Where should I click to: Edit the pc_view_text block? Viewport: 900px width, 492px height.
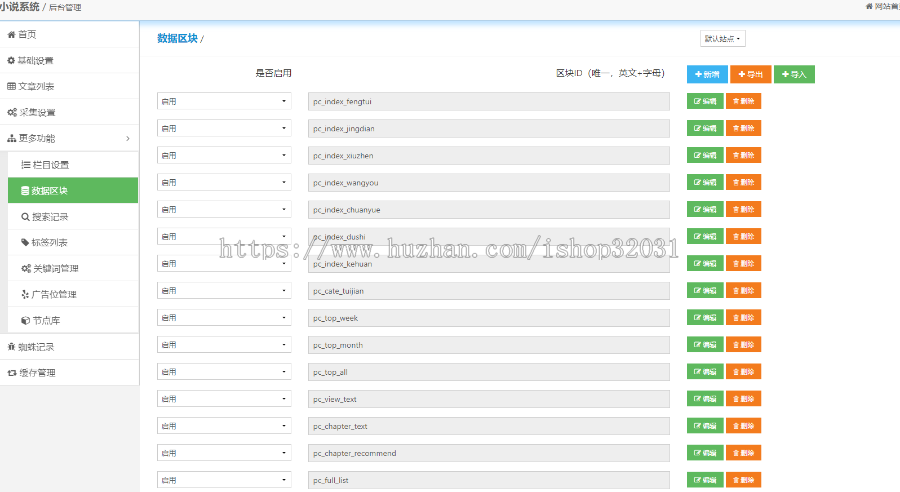[x=705, y=398]
